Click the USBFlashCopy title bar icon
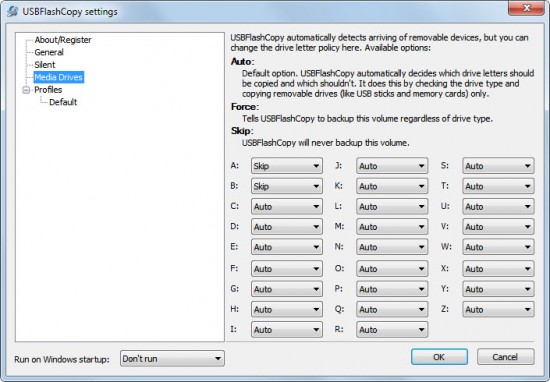 pyautogui.click(x=12, y=11)
